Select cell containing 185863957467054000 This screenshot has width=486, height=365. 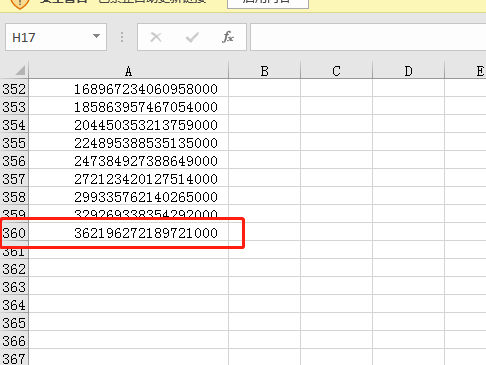coord(129,107)
